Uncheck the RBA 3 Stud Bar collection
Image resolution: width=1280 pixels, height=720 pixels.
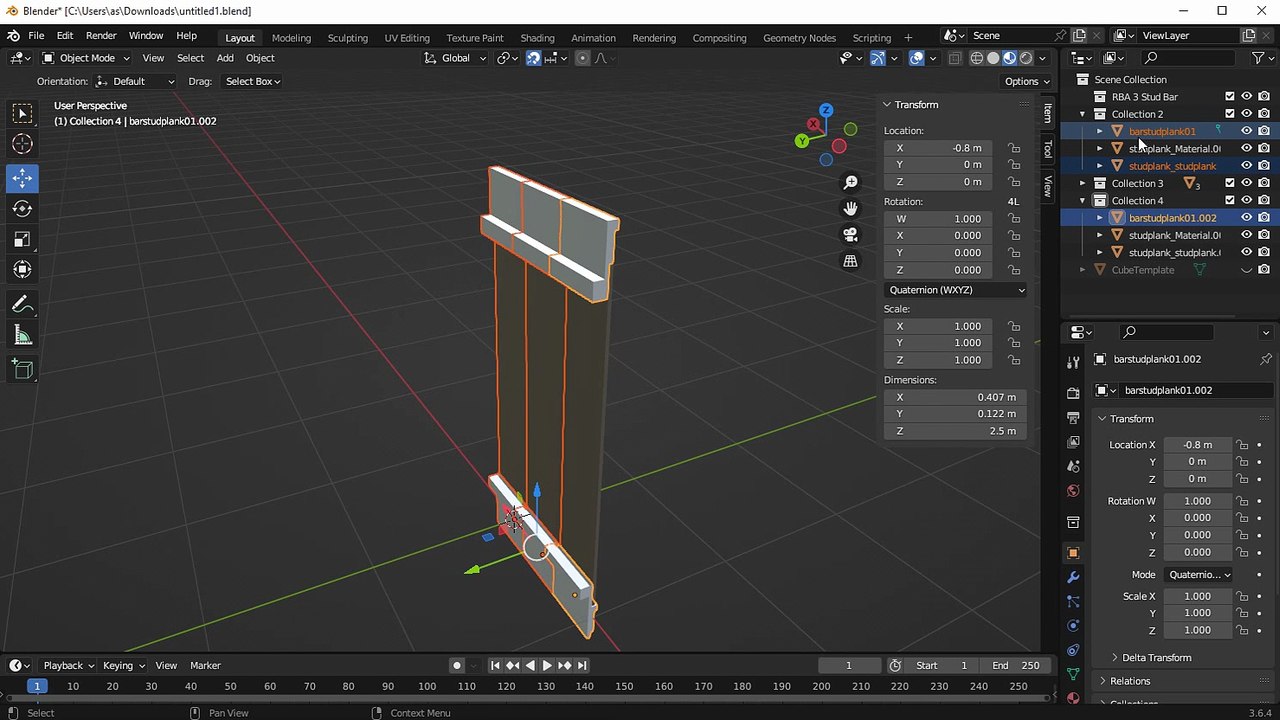pyautogui.click(x=1230, y=97)
